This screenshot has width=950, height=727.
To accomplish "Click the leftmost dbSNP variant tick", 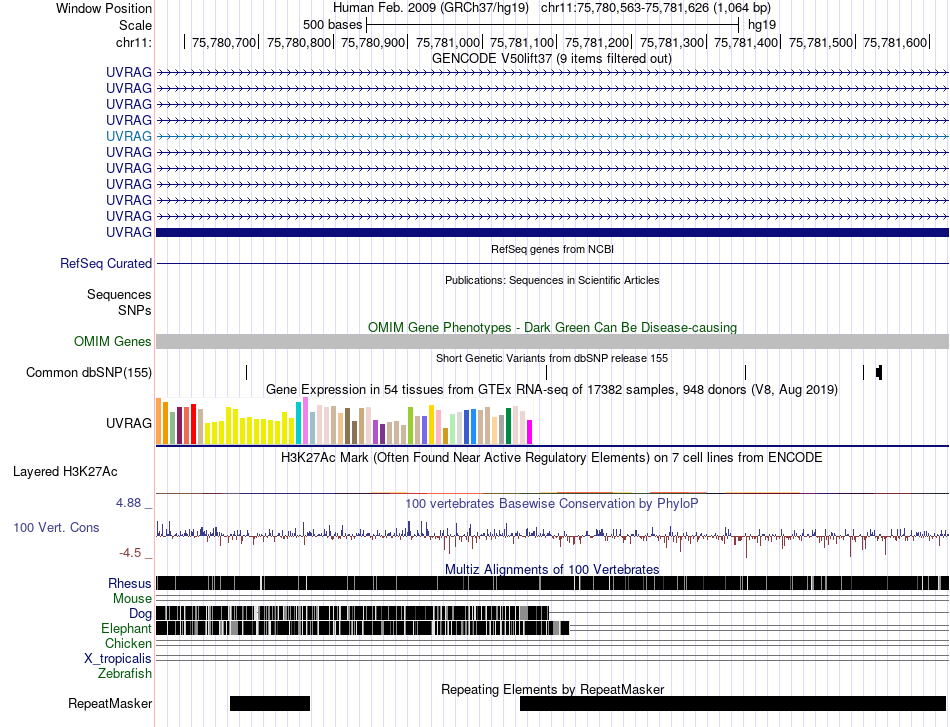I will click(247, 373).
